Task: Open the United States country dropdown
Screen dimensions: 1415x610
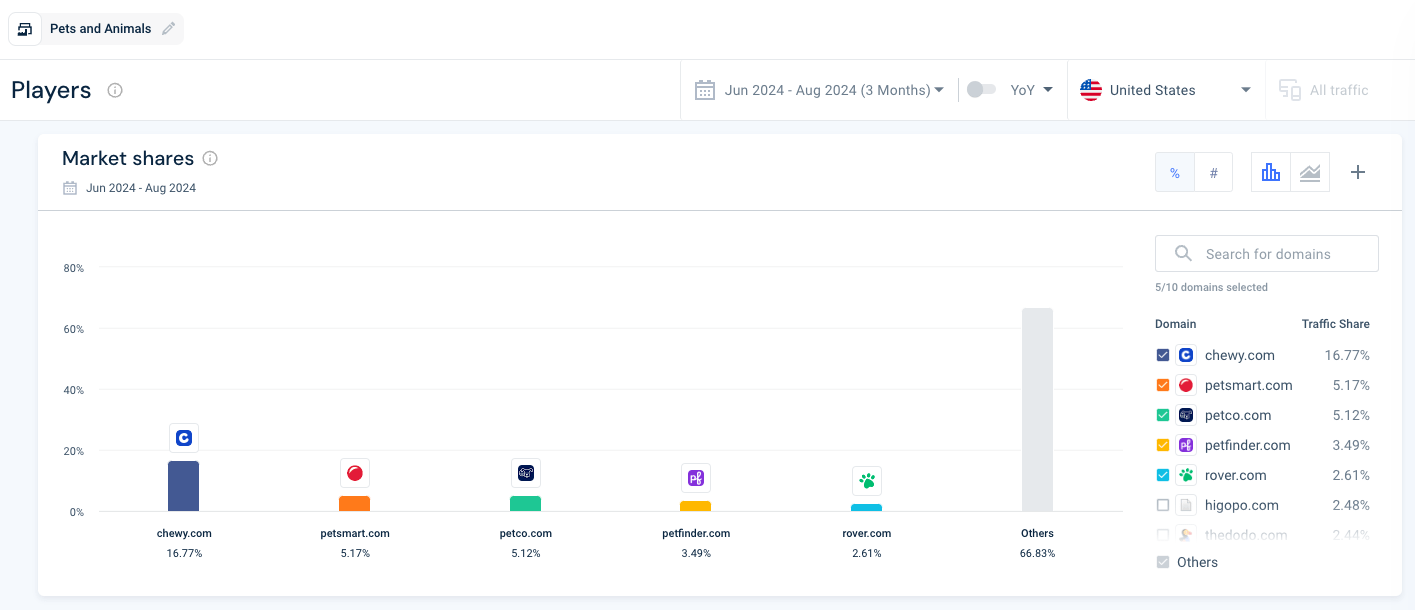Action: (1166, 90)
